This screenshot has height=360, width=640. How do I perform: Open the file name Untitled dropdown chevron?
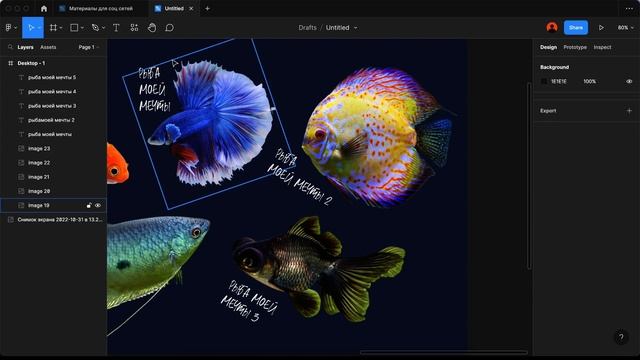coord(356,28)
